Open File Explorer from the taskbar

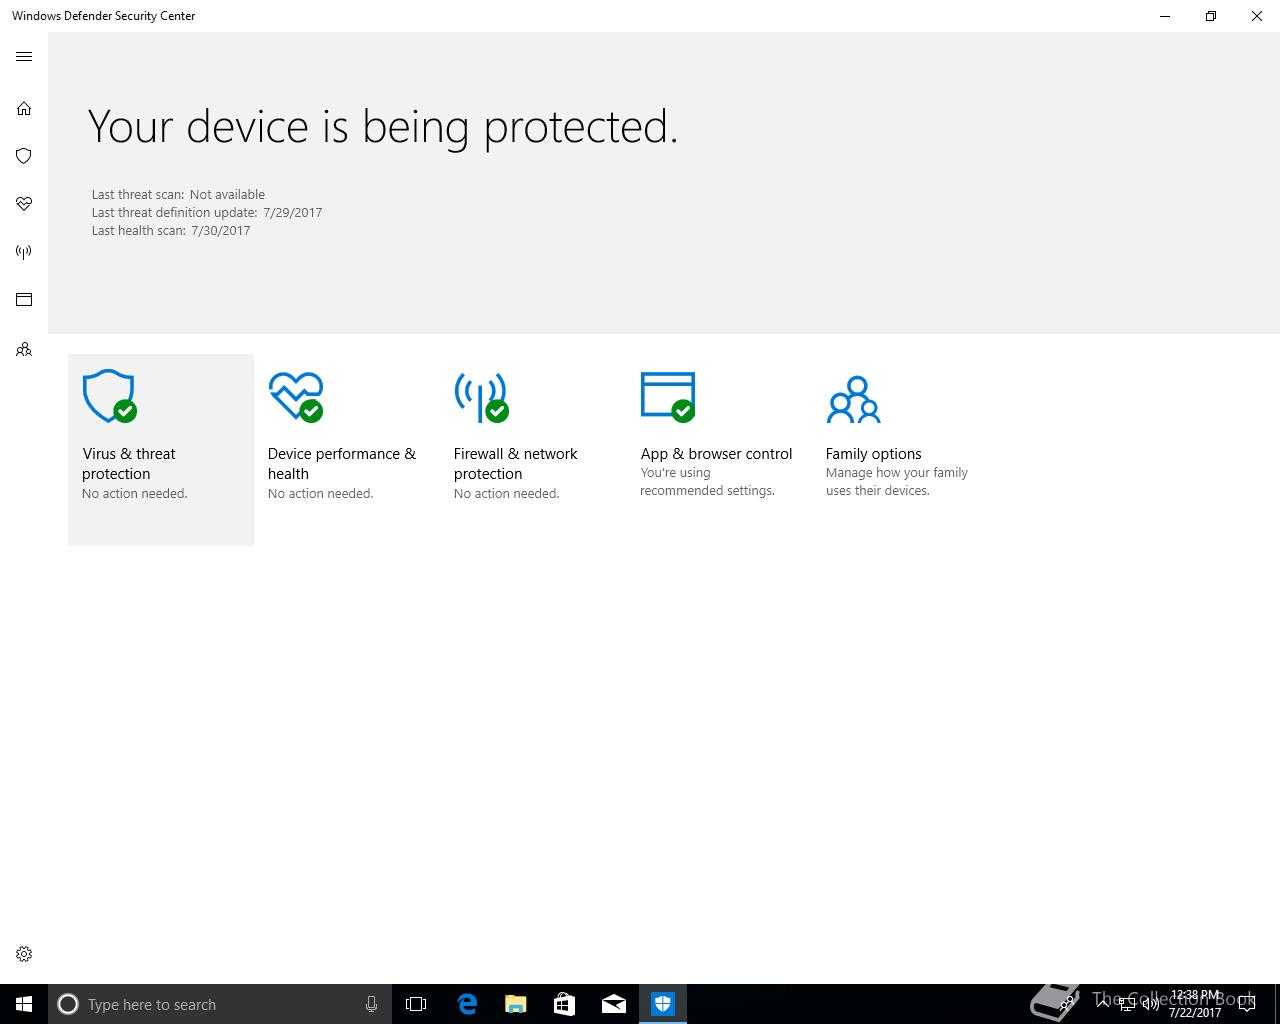[x=516, y=1004]
